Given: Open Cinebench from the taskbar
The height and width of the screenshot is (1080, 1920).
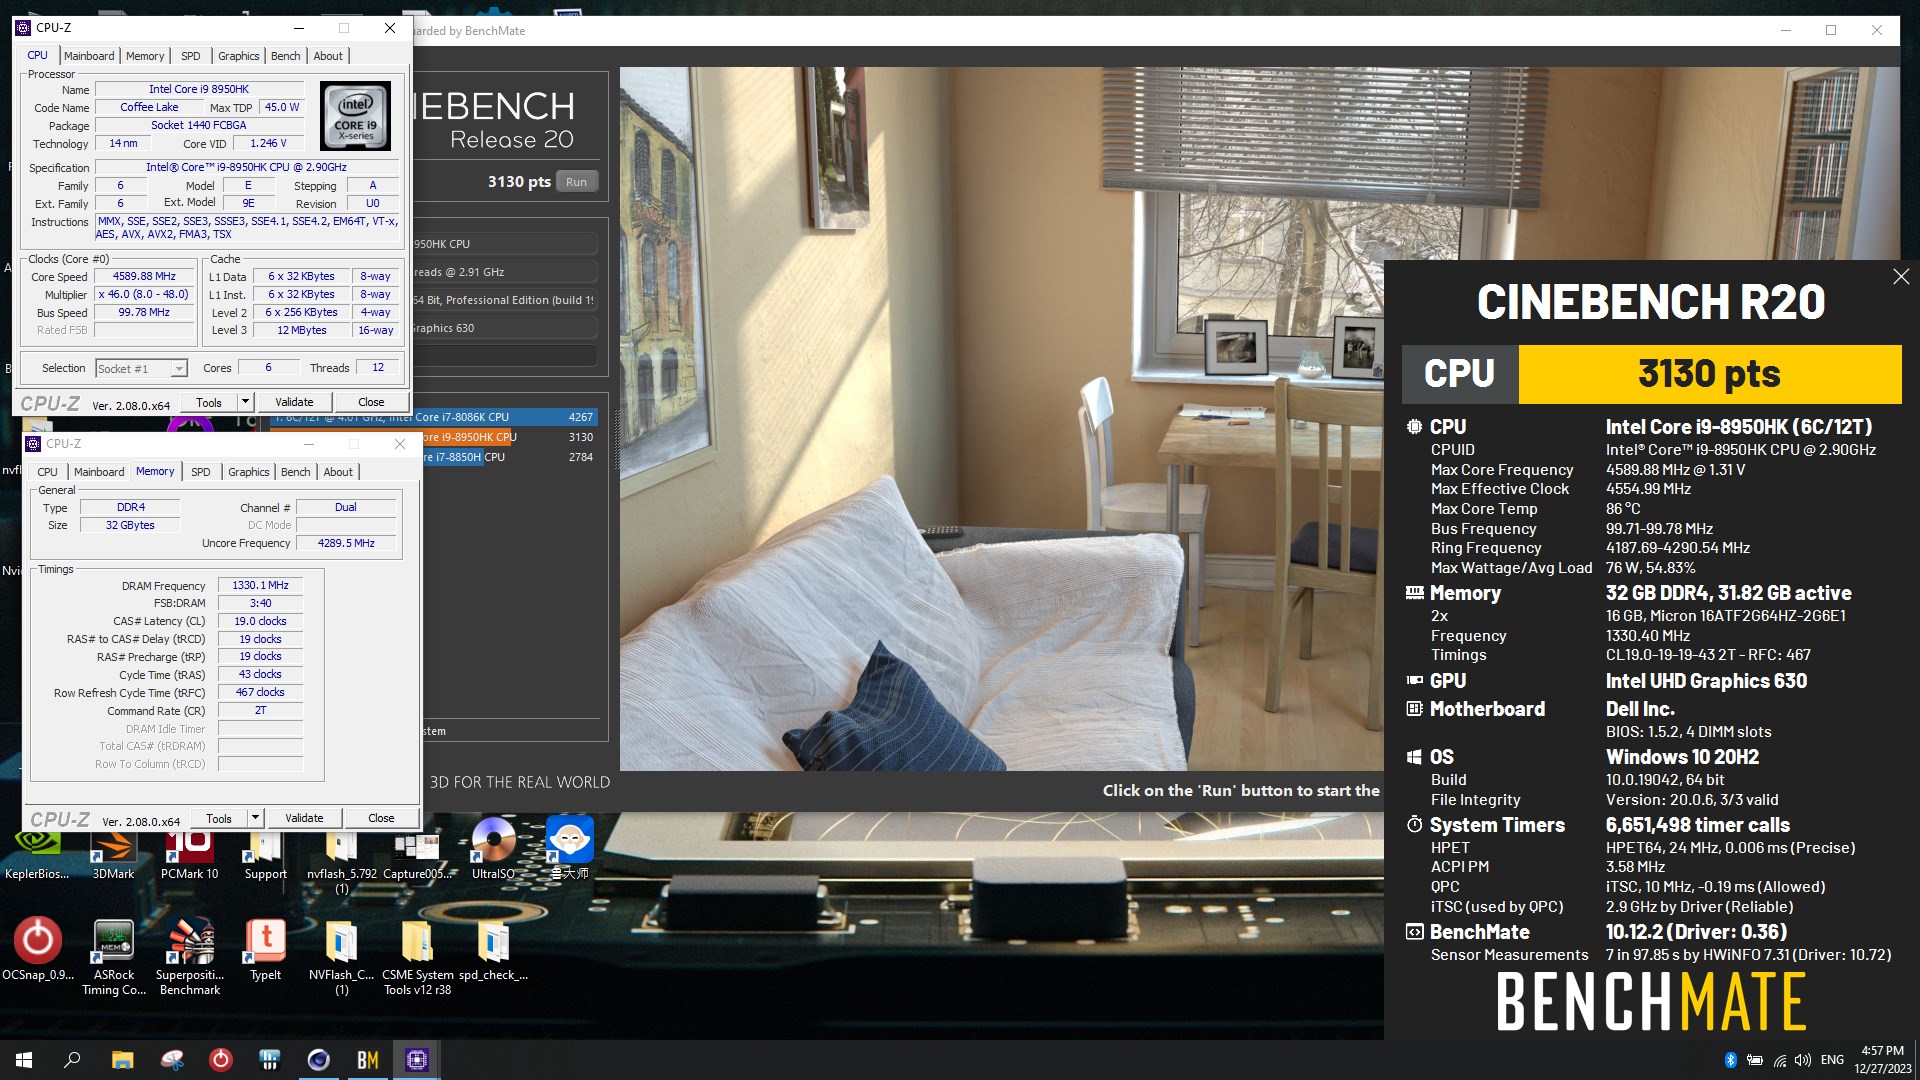Looking at the screenshot, I should pos(319,1060).
